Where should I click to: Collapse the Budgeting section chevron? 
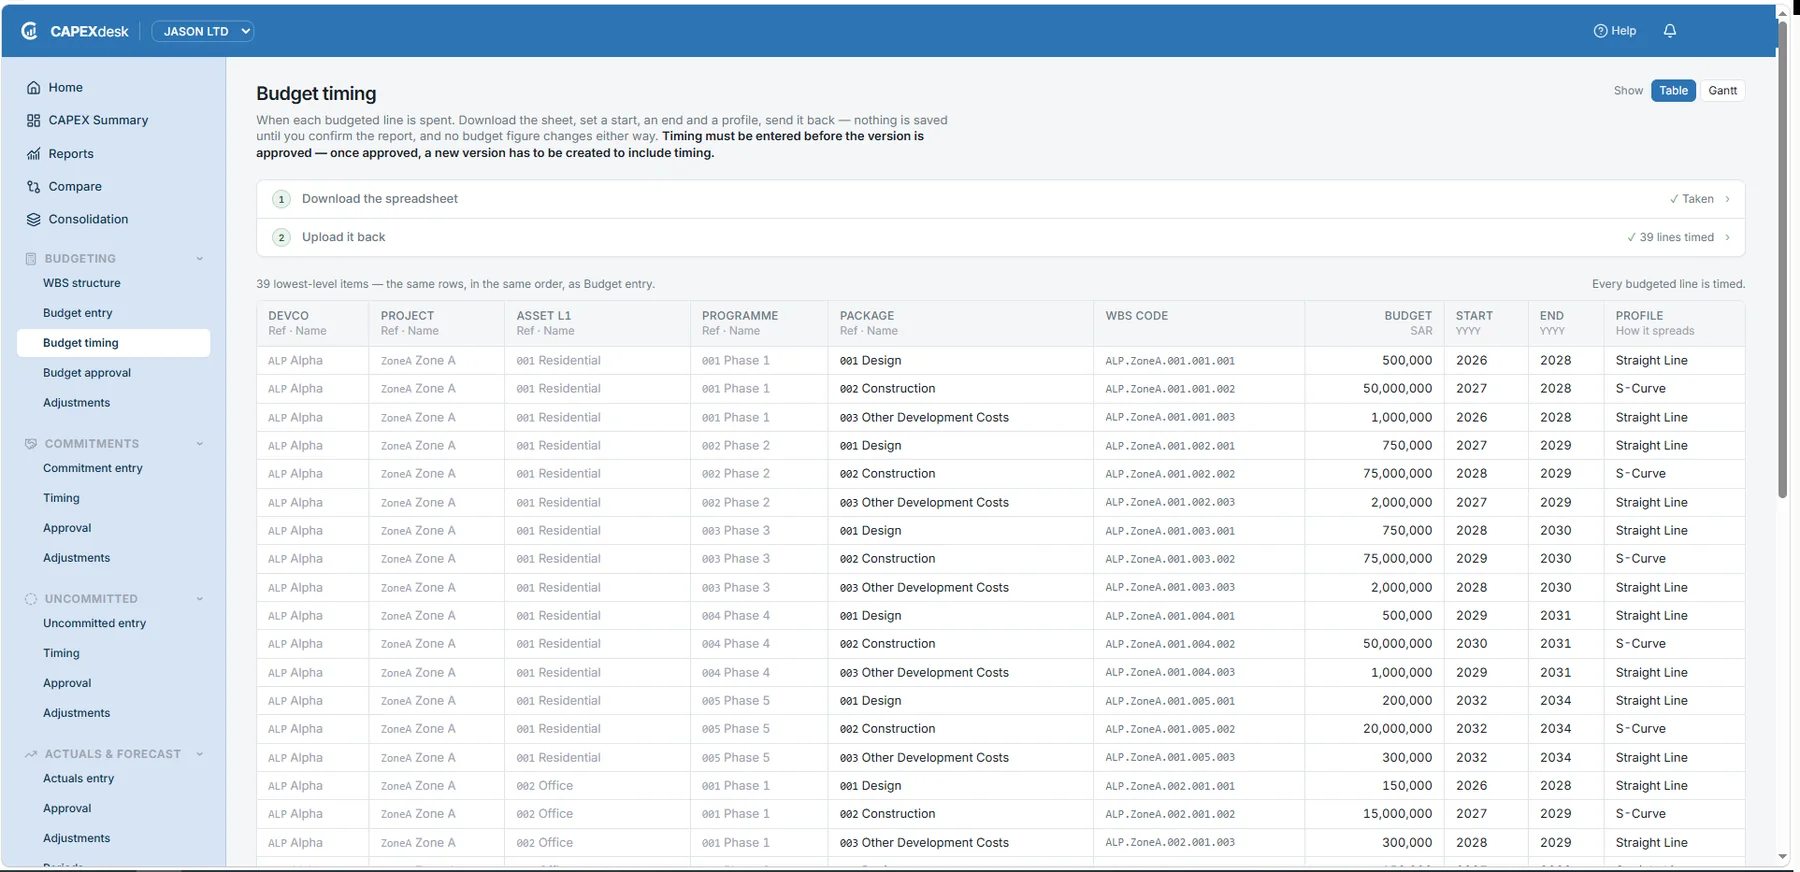tap(199, 259)
